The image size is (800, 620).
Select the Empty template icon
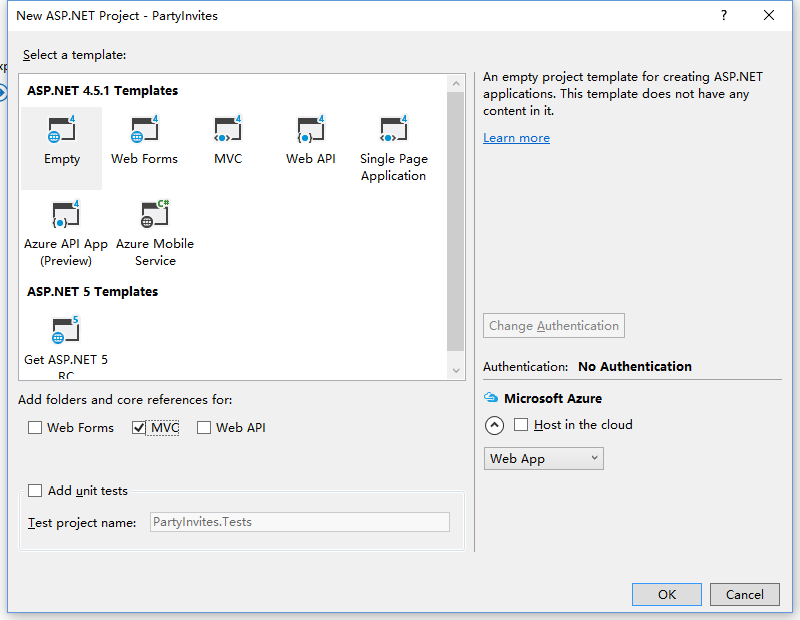click(x=61, y=130)
